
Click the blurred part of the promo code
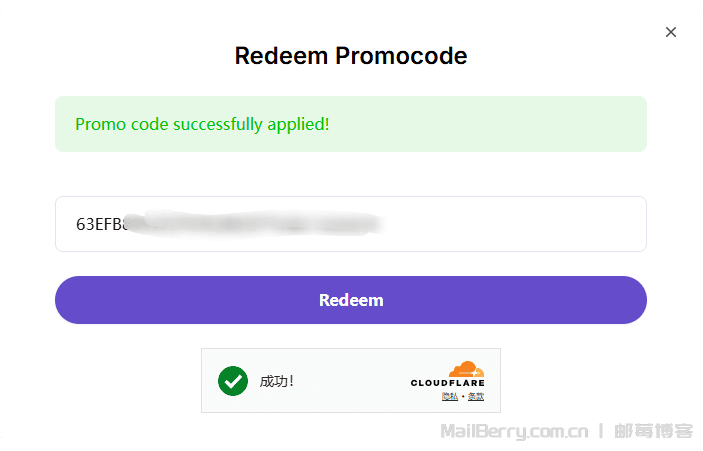[x=250, y=224]
